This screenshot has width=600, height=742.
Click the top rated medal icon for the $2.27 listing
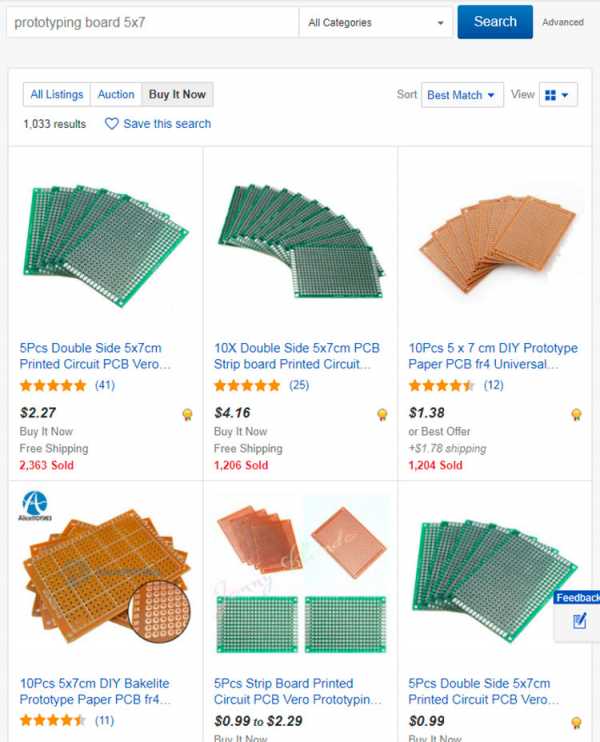tap(187, 415)
